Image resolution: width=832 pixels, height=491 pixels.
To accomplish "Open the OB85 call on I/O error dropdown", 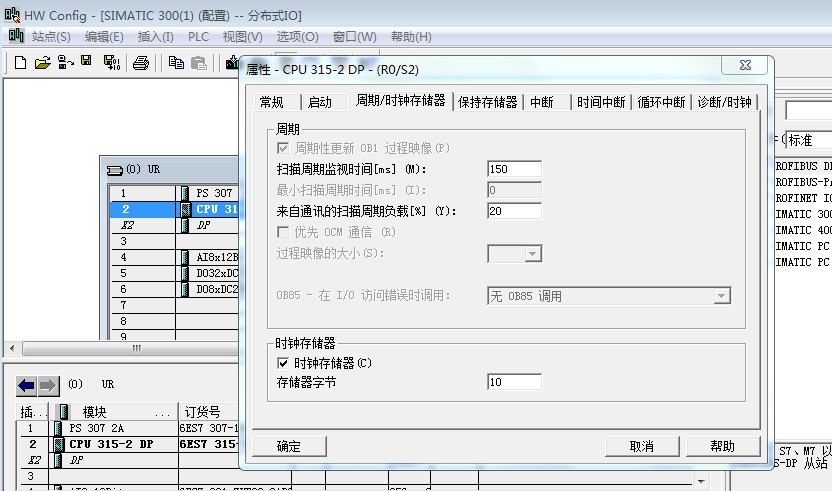I will coord(721,296).
